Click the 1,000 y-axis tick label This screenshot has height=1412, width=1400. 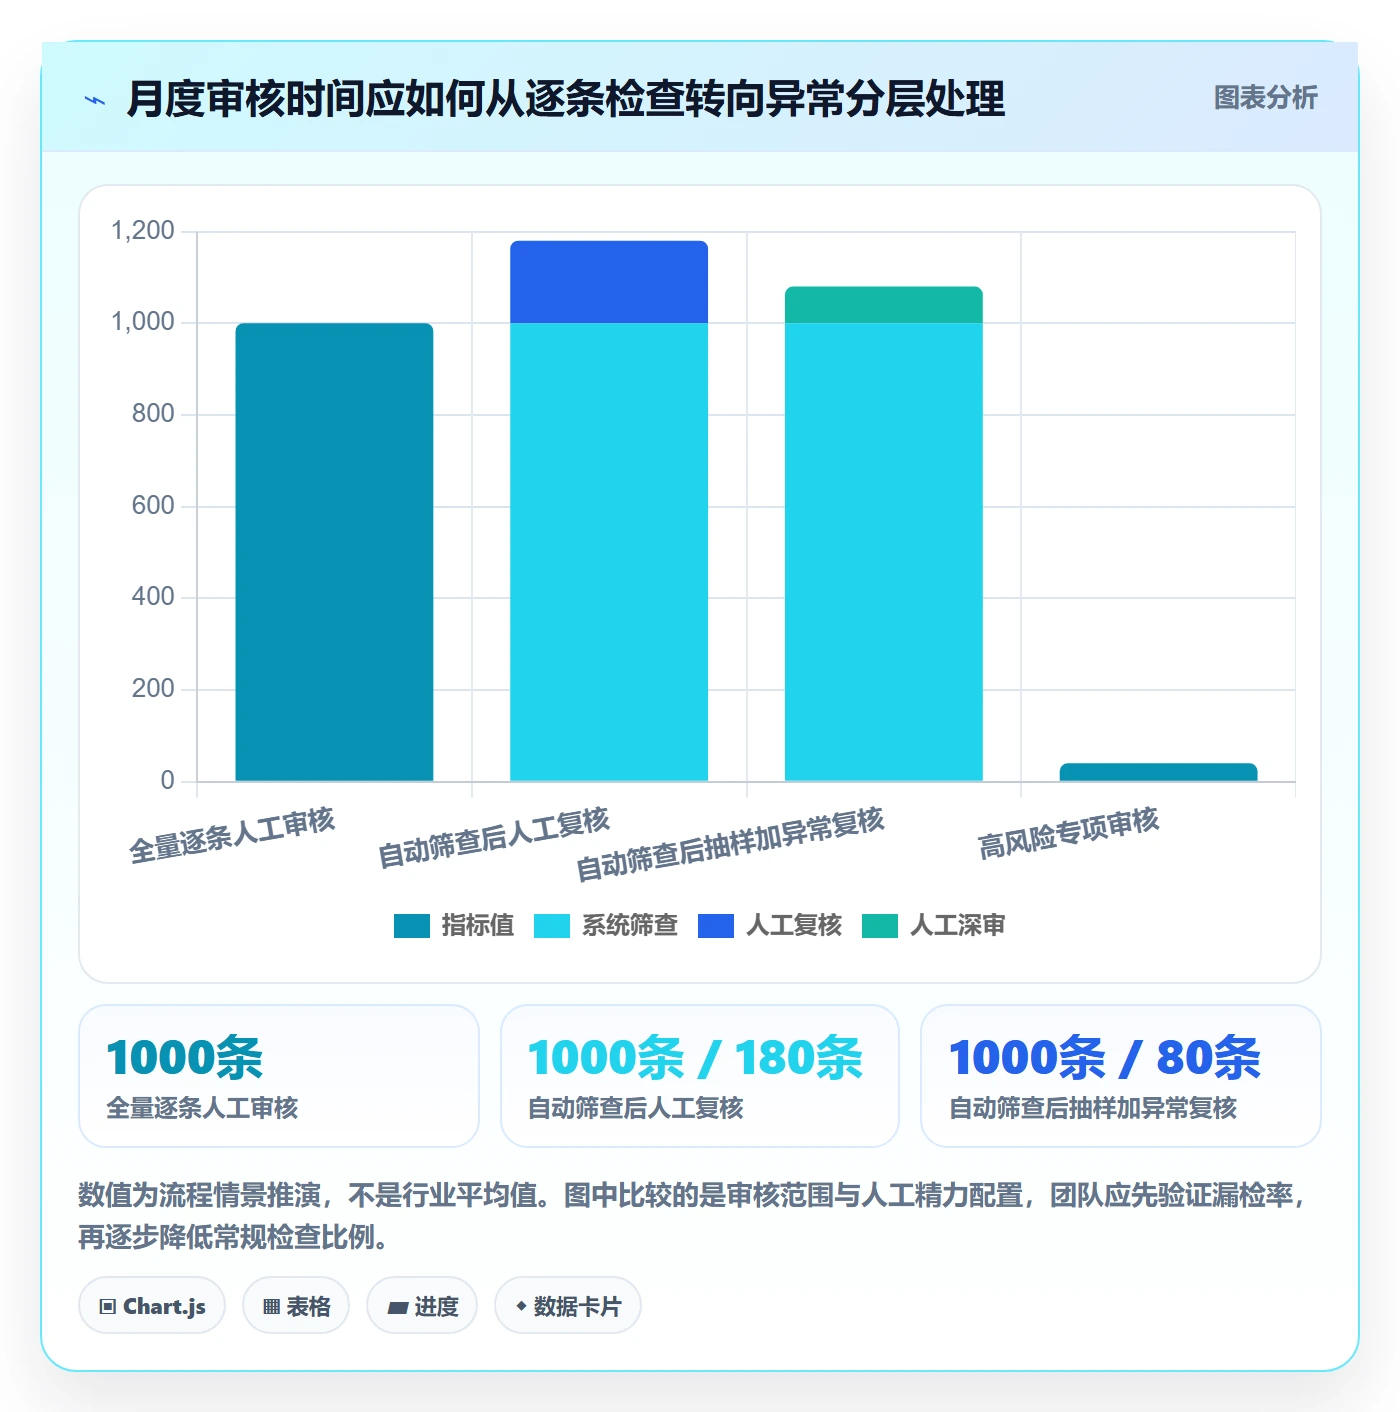point(142,322)
